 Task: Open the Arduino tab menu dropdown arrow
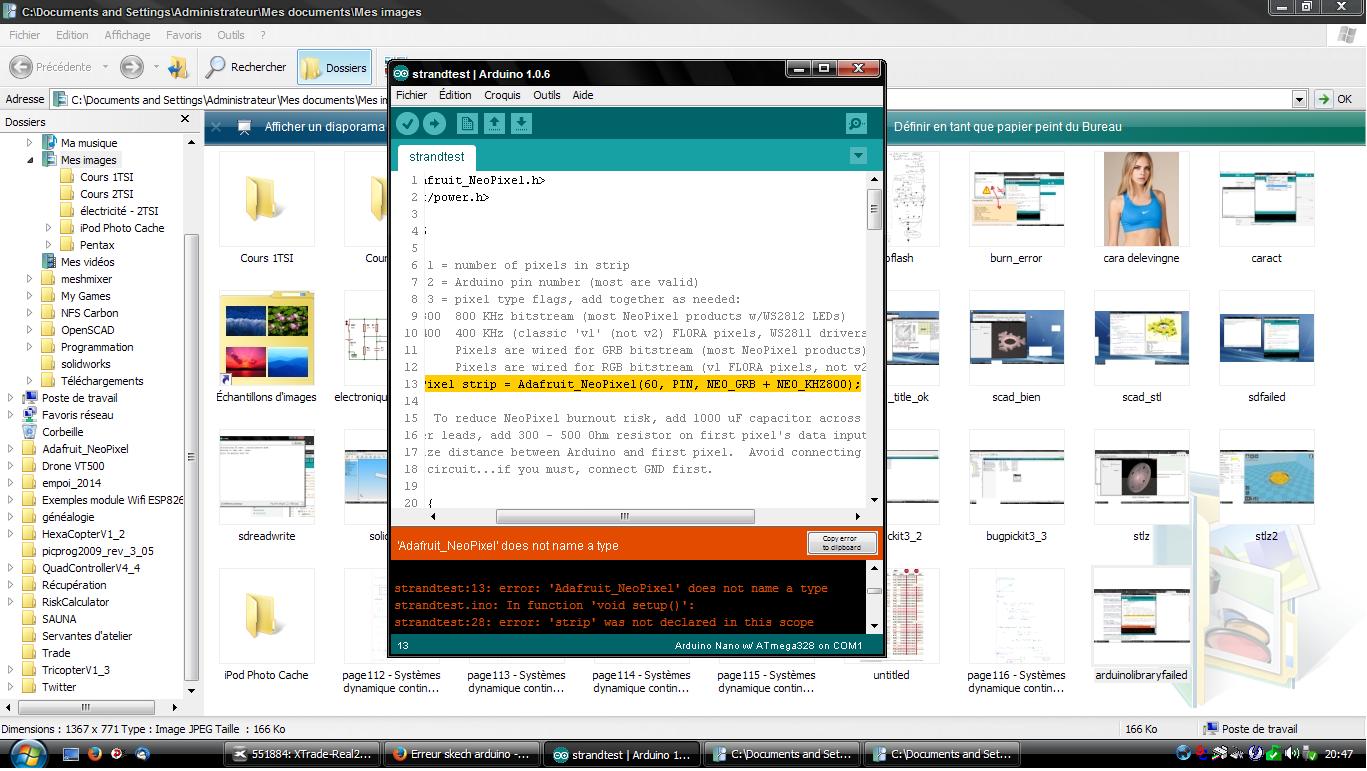pos(858,155)
